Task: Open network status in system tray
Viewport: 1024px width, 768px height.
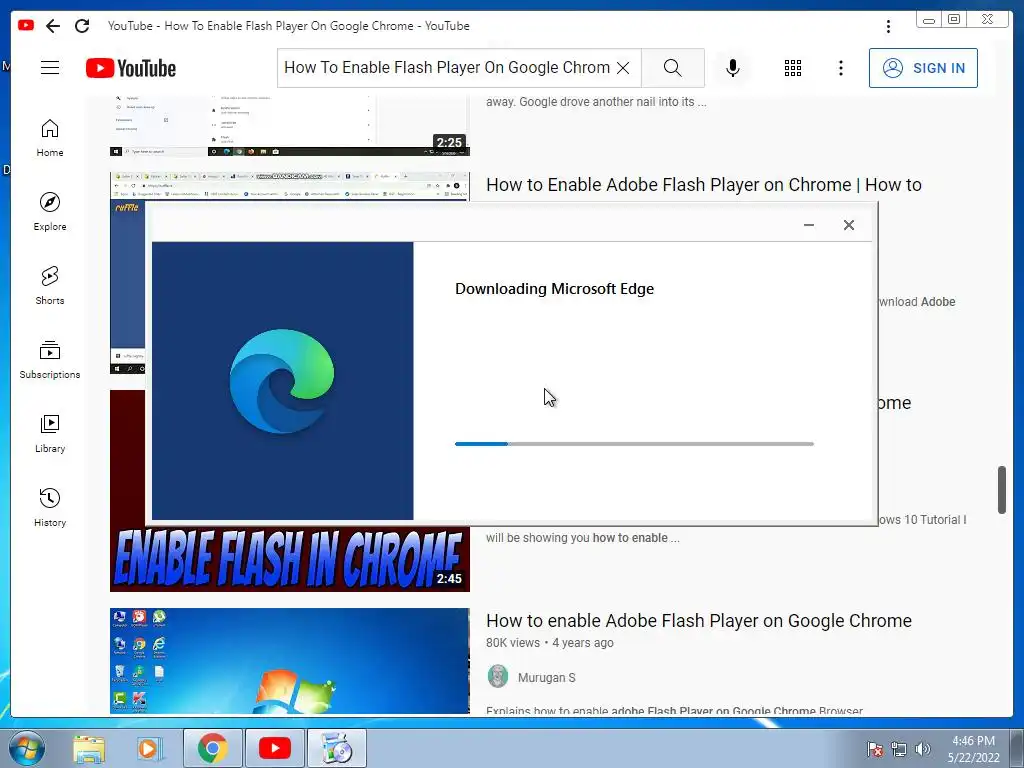Action: coord(899,750)
